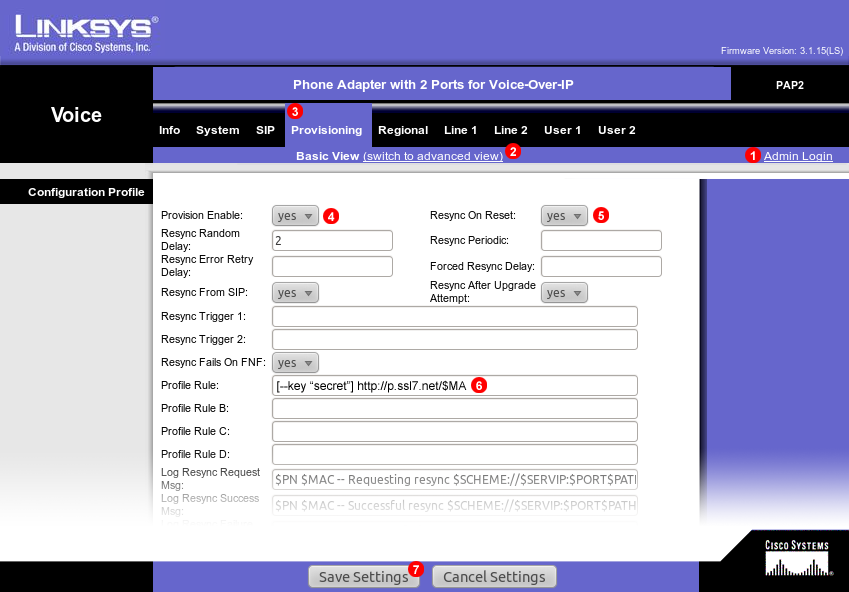Open the Resync Fails On FNF dropdown
849x592 pixels.
294,362
